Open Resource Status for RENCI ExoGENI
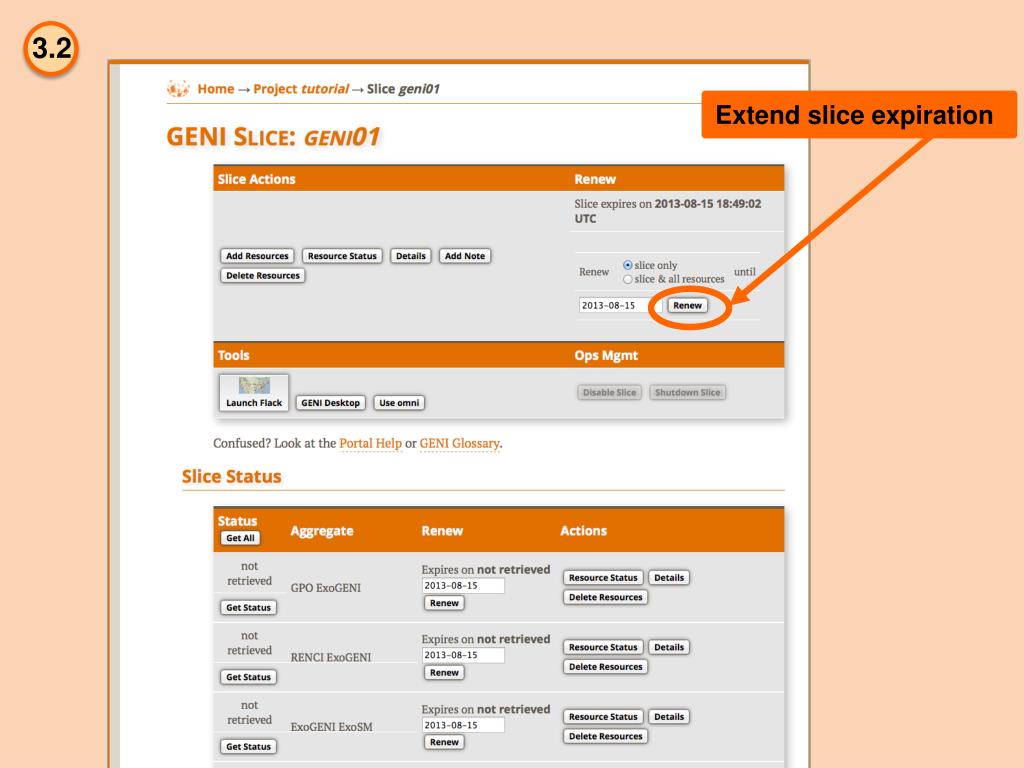1024x768 pixels. tap(603, 647)
